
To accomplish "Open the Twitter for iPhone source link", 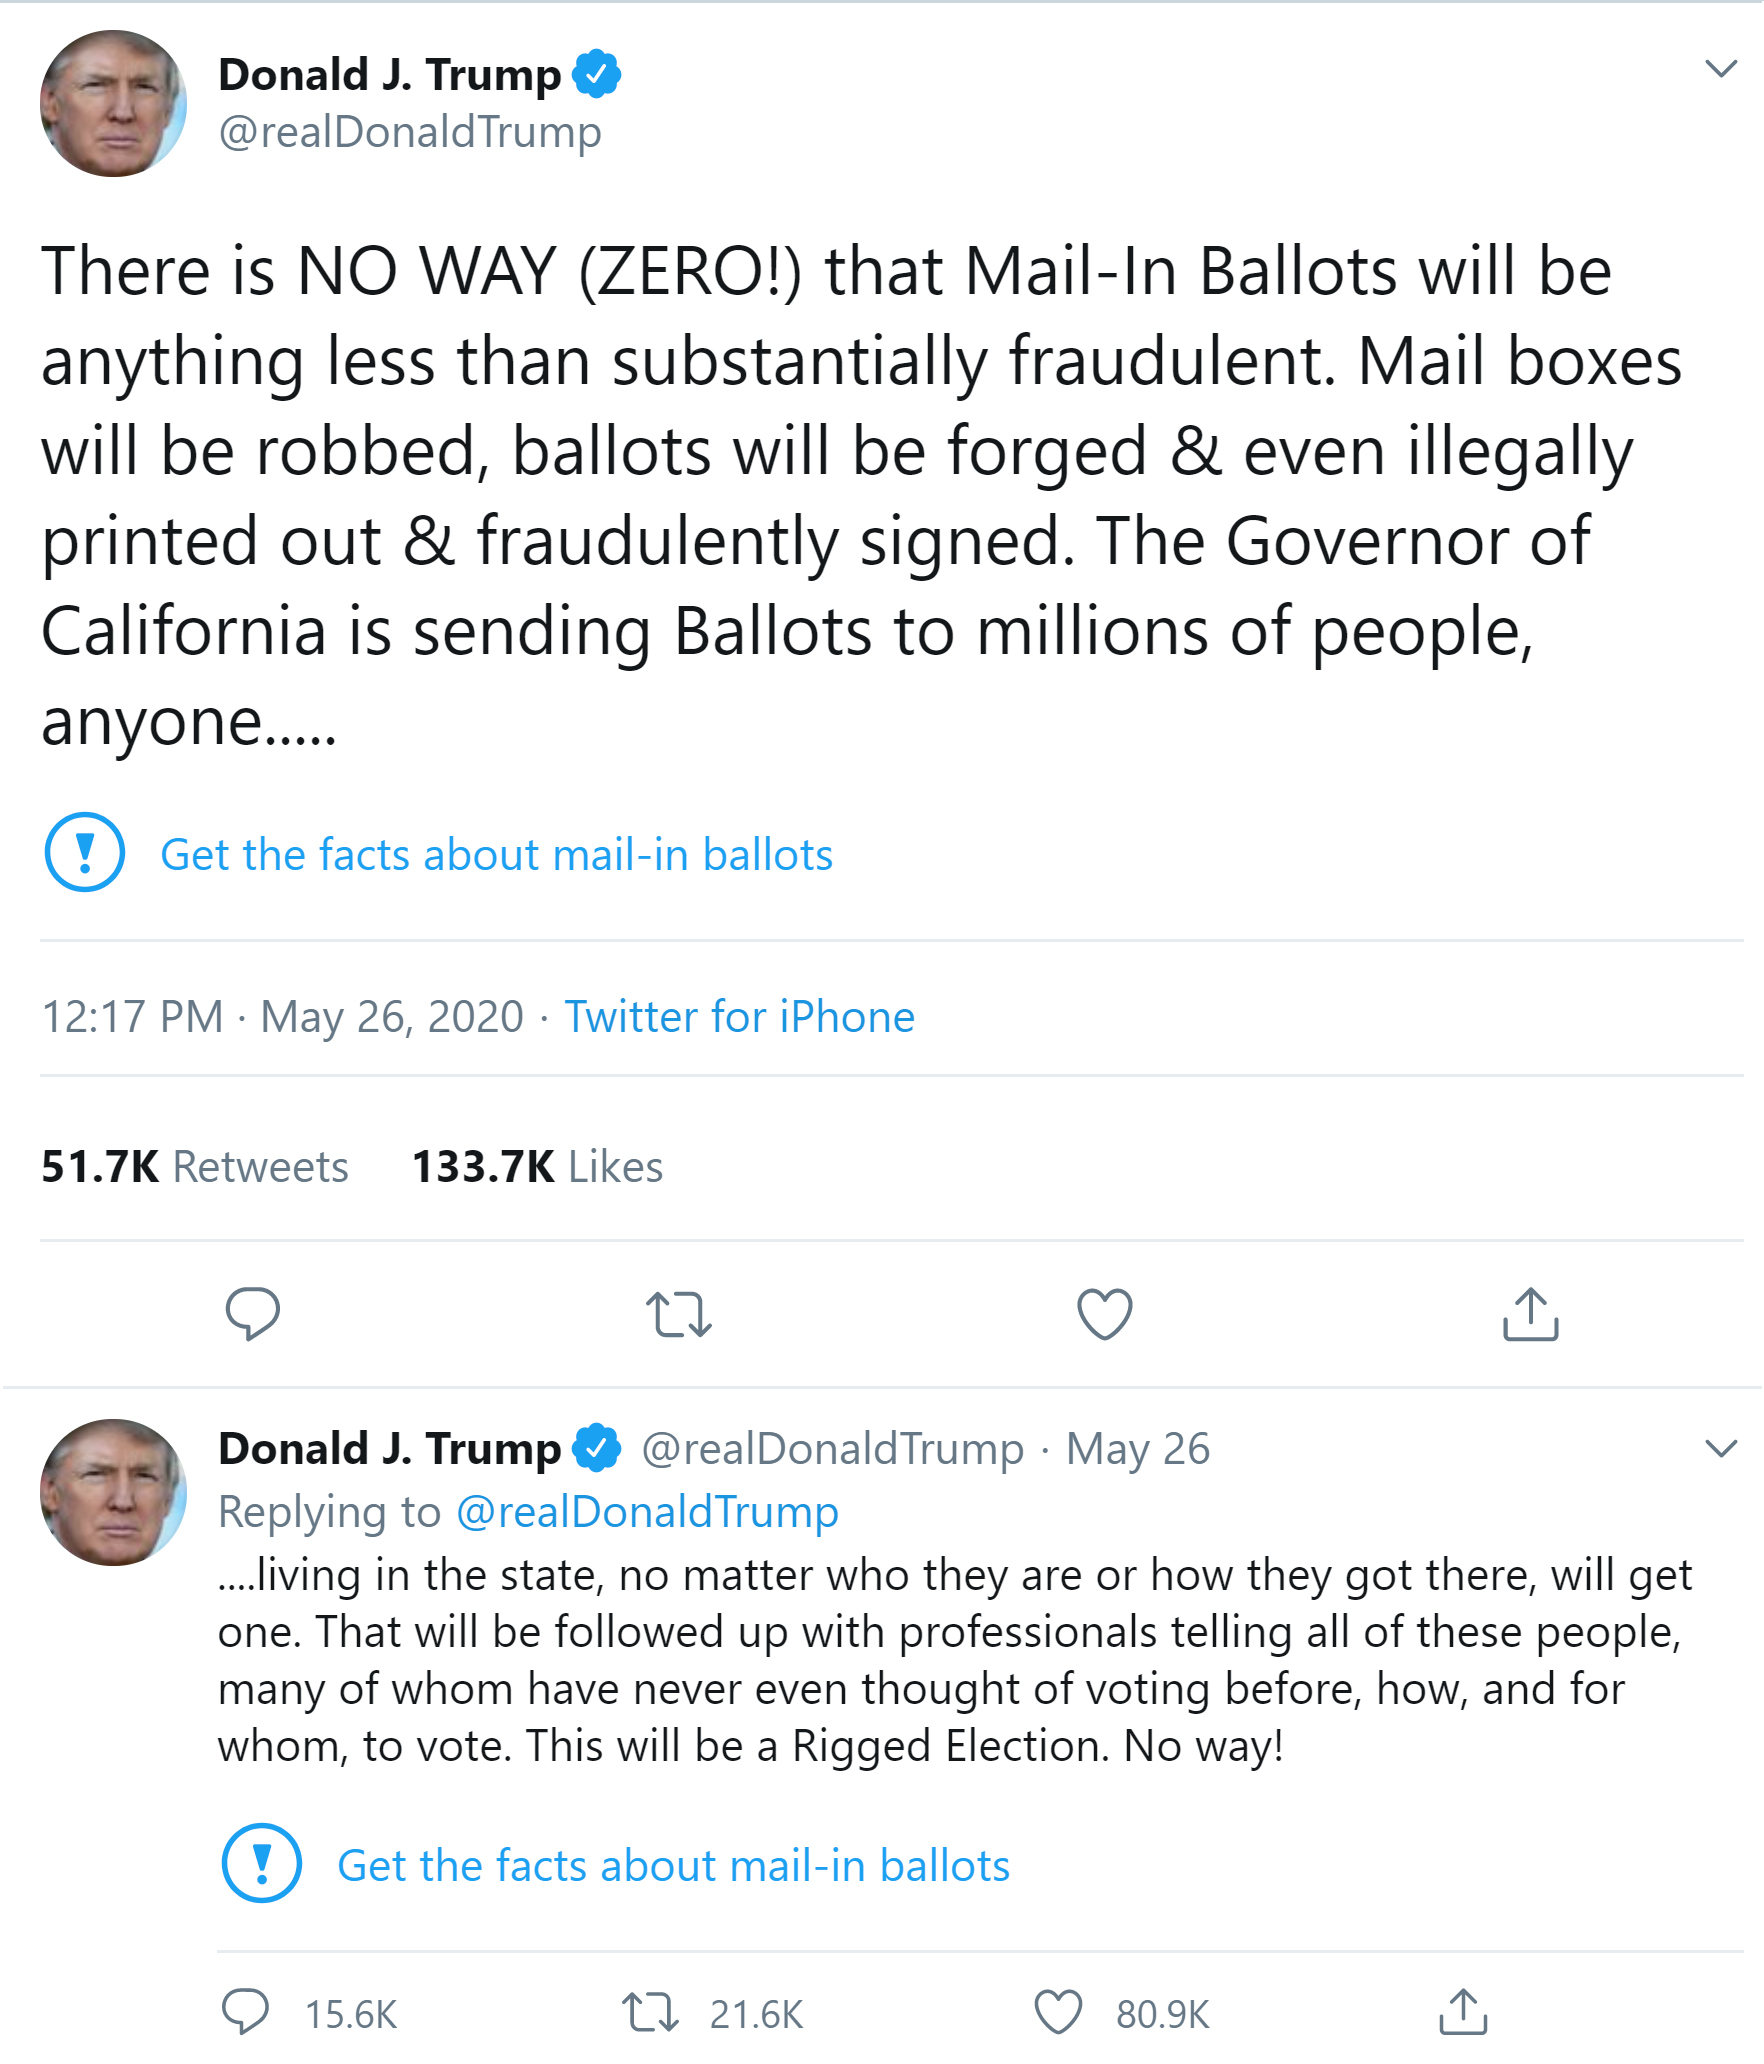I will click(x=739, y=1017).
